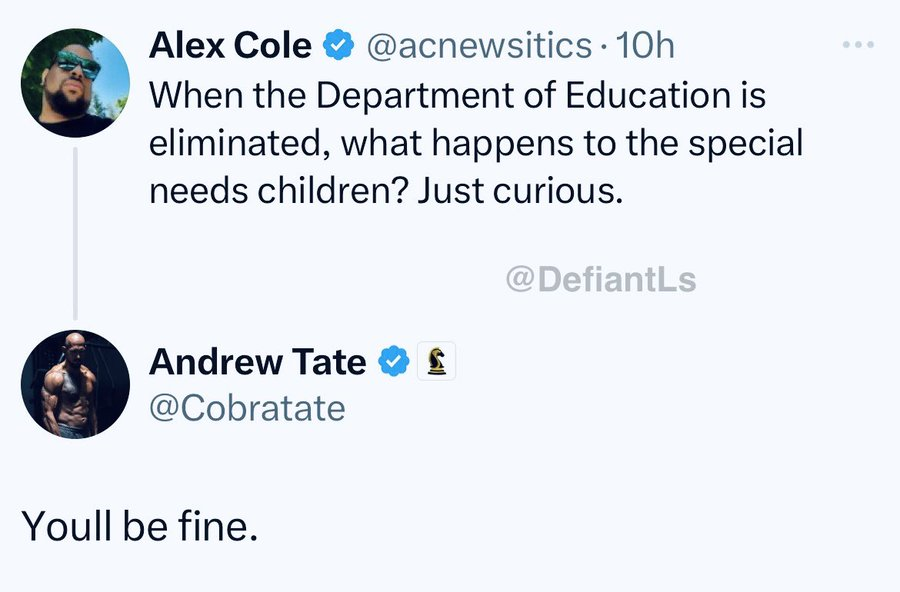Click the phrase "what happens to the special"
This screenshot has height=592, width=900.
click(x=572, y=142)
